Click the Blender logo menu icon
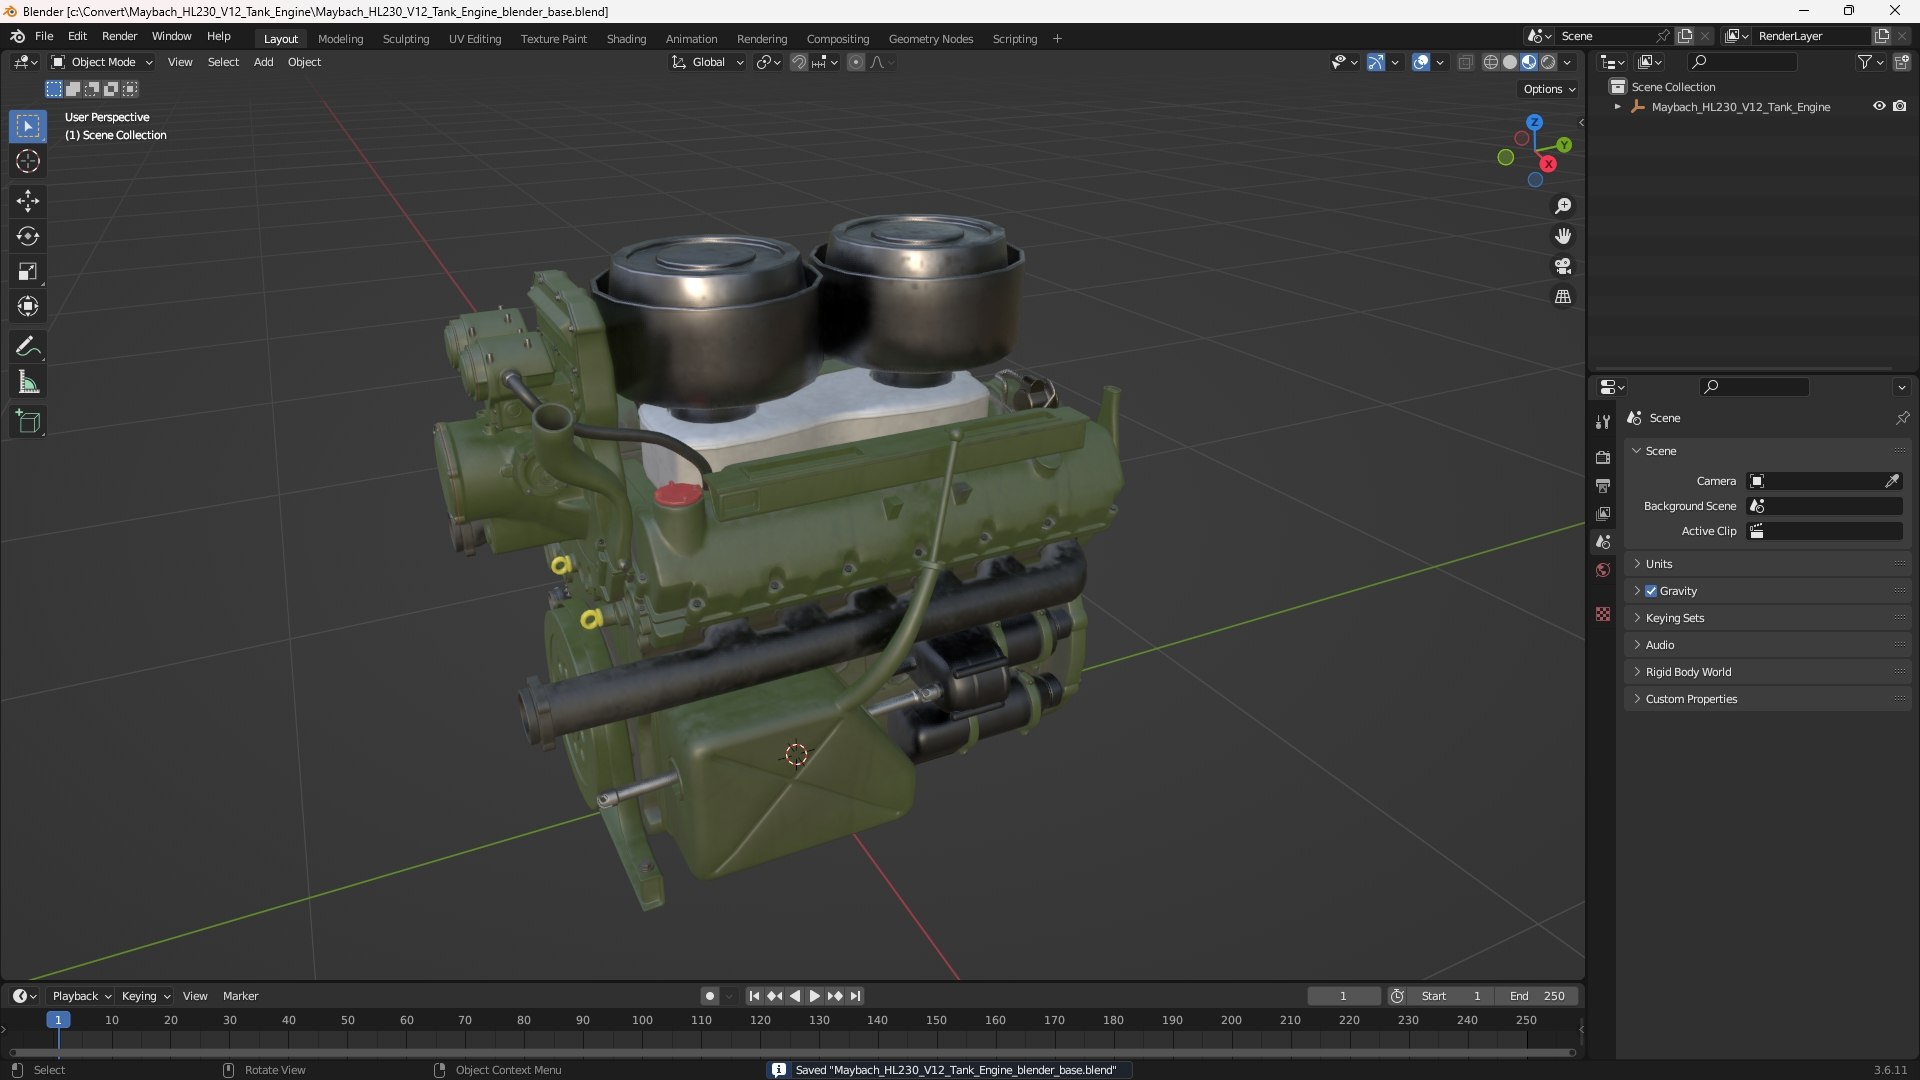Screen dimensions: 1920x1080 click(17, 36)
